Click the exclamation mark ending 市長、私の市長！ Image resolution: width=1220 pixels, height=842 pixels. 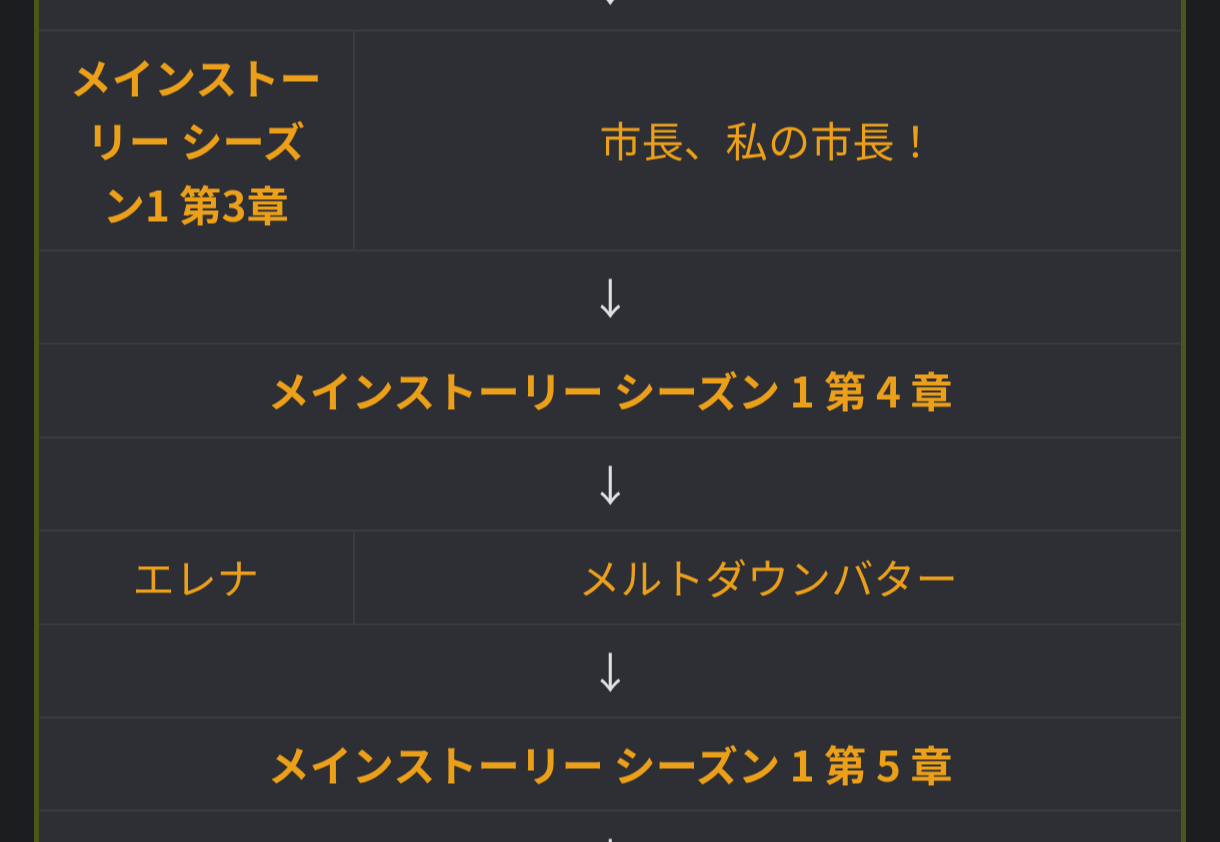[x=914, y=143]
